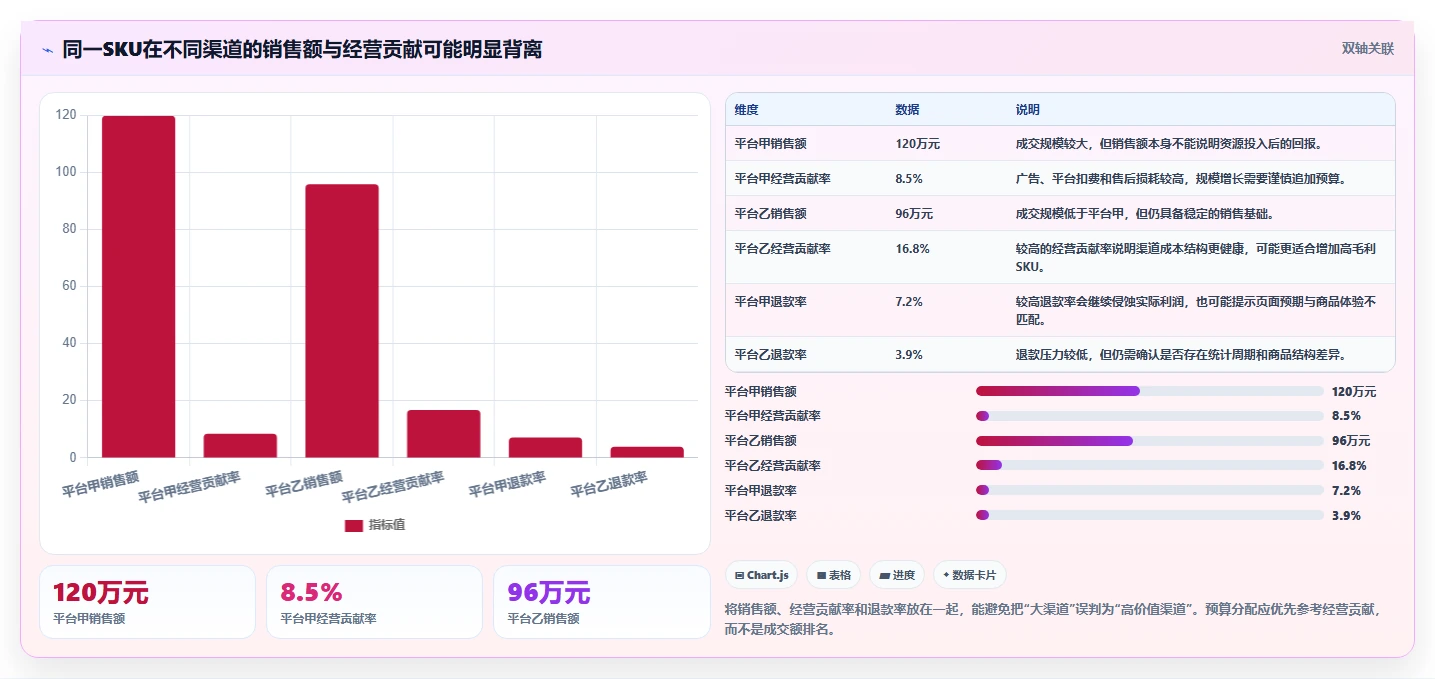Open the 120万元 平台甲销售额 stat card
This screenshot has width=1435, height=679.
[x=148, y=602]
